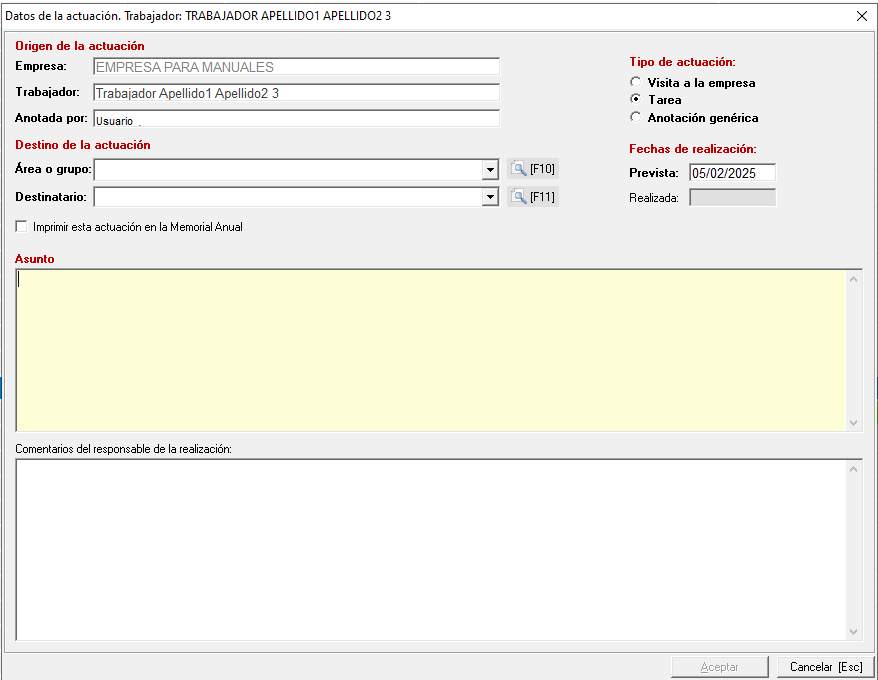Click the Destino de la actuación heading
Screen dimensions: 878x680
(x=83, y=145)
